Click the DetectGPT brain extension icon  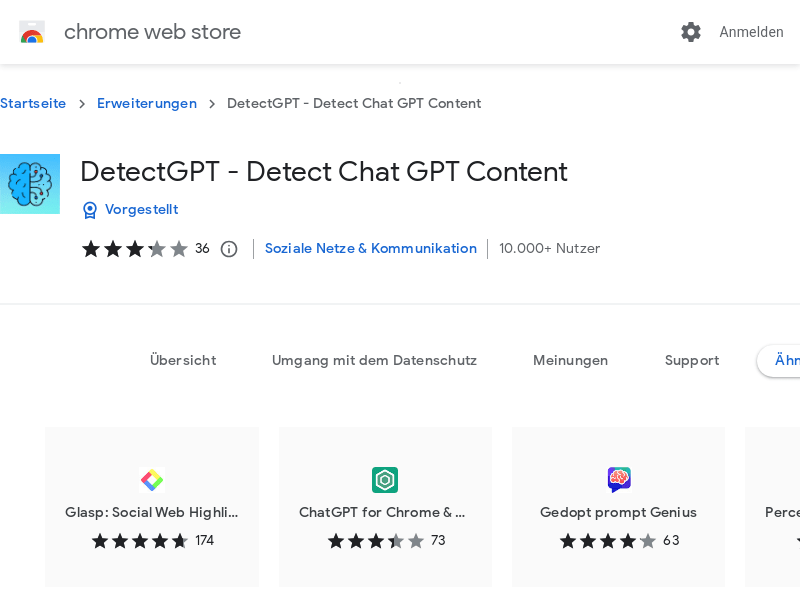pos(30,184)
